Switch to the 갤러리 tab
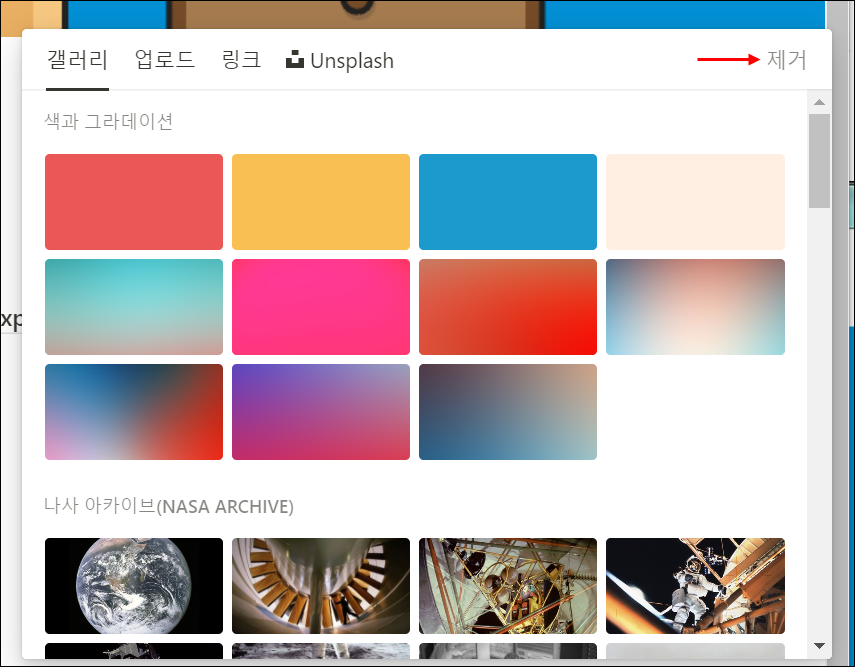This screenshot has width=855, height=667. pos(77,60)
